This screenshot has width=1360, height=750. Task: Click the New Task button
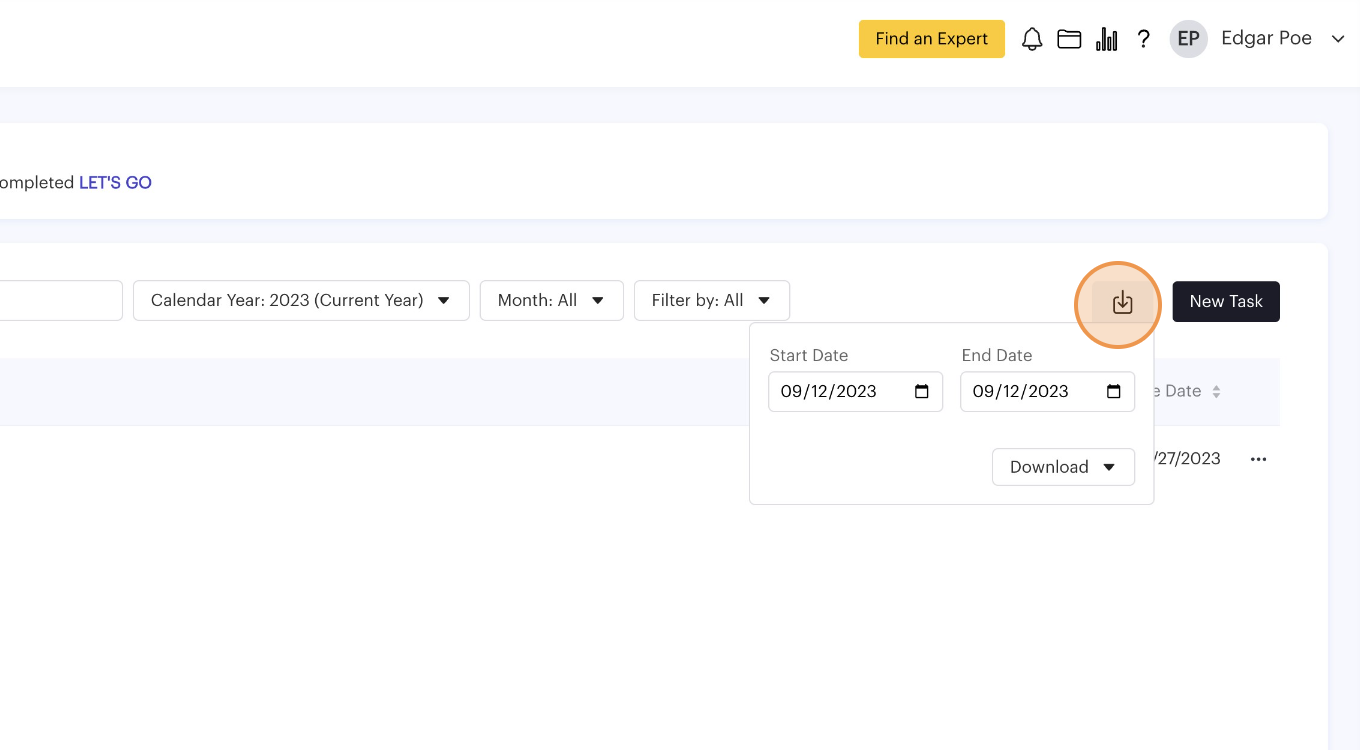pos(1225,302)
